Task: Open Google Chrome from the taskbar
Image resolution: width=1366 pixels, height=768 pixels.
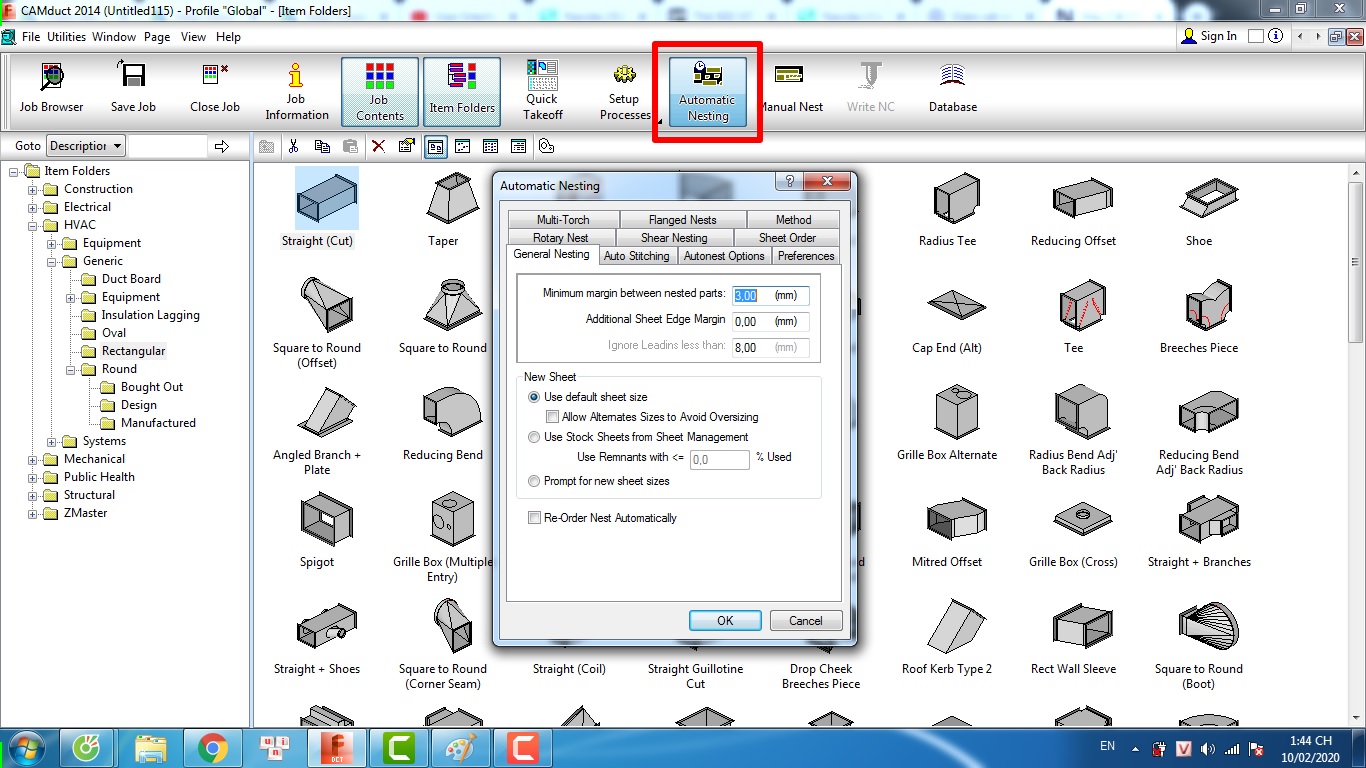Action: pos(212,747)
